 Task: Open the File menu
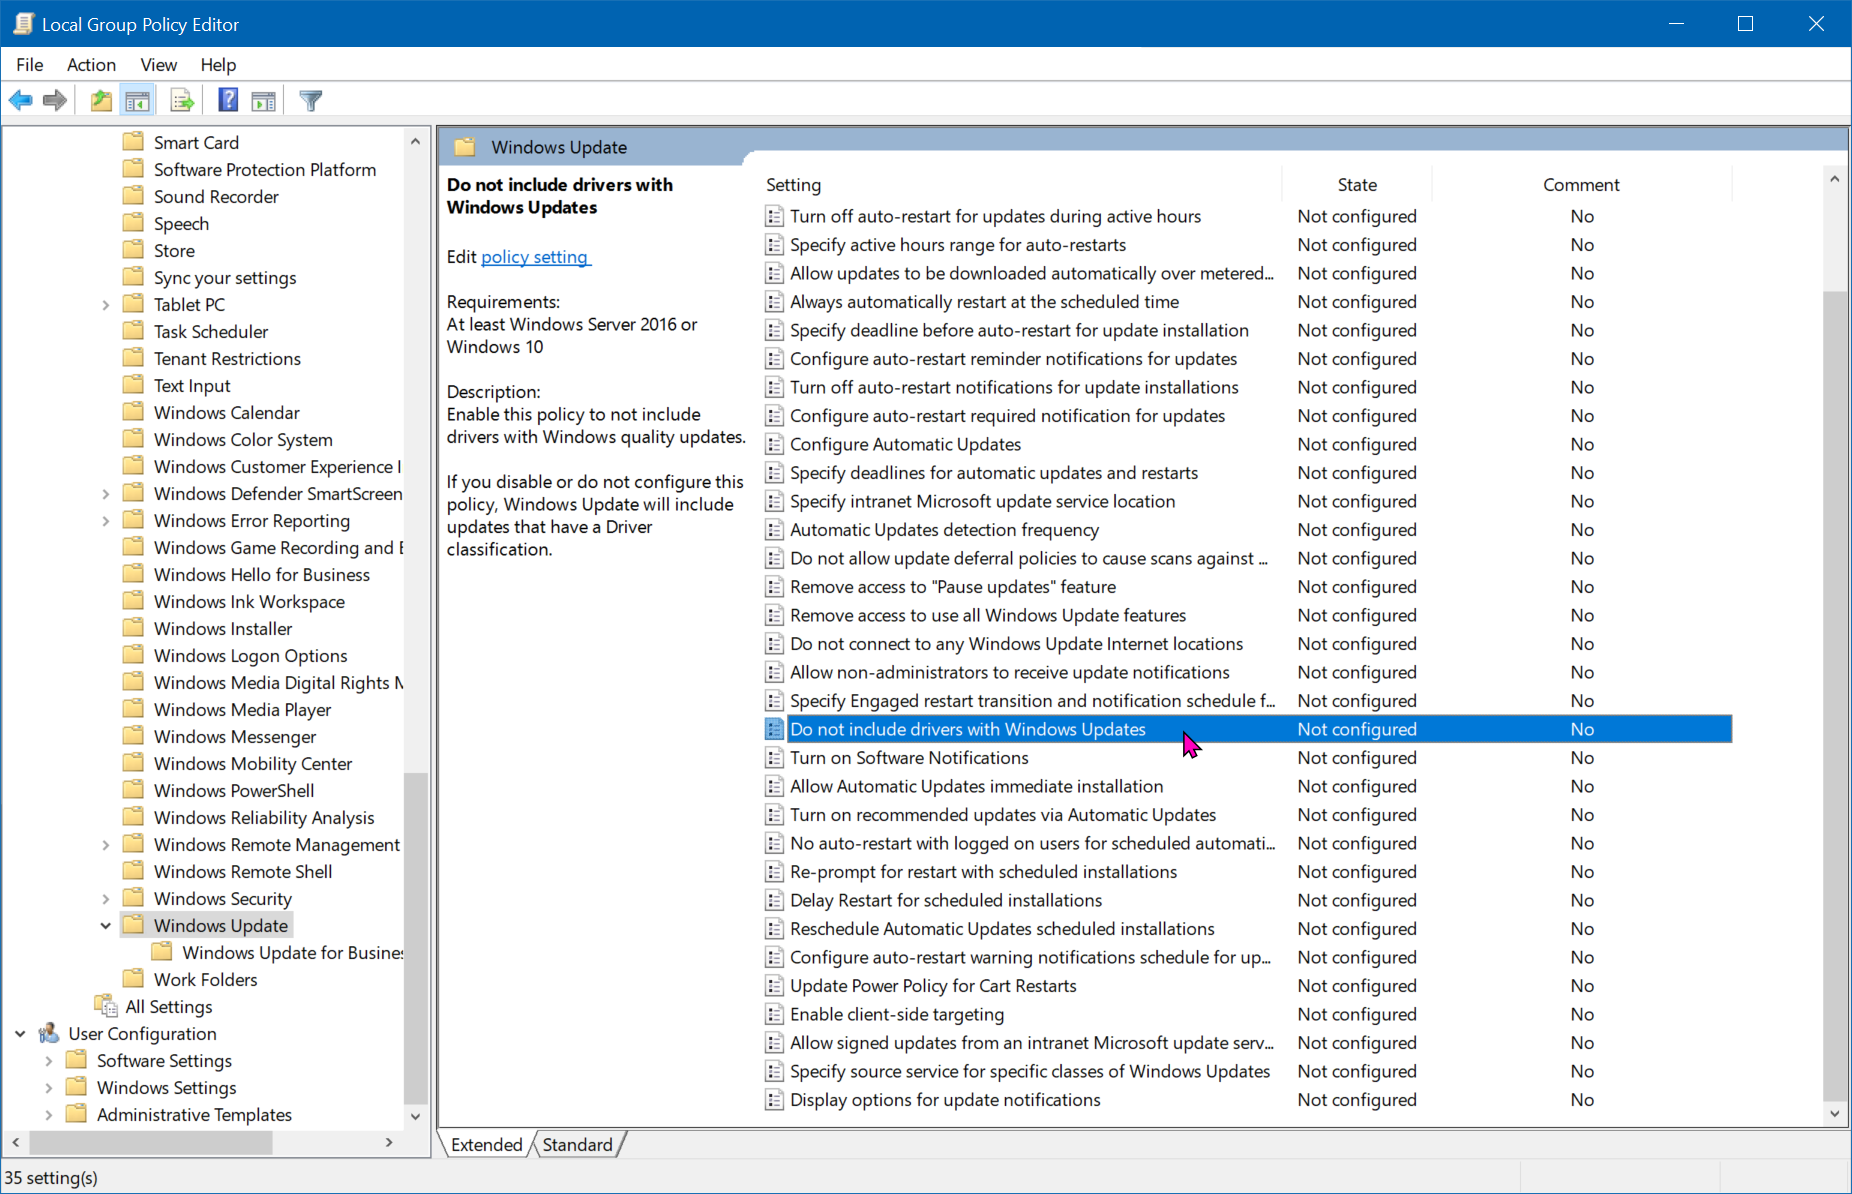[x=30, y=64]
